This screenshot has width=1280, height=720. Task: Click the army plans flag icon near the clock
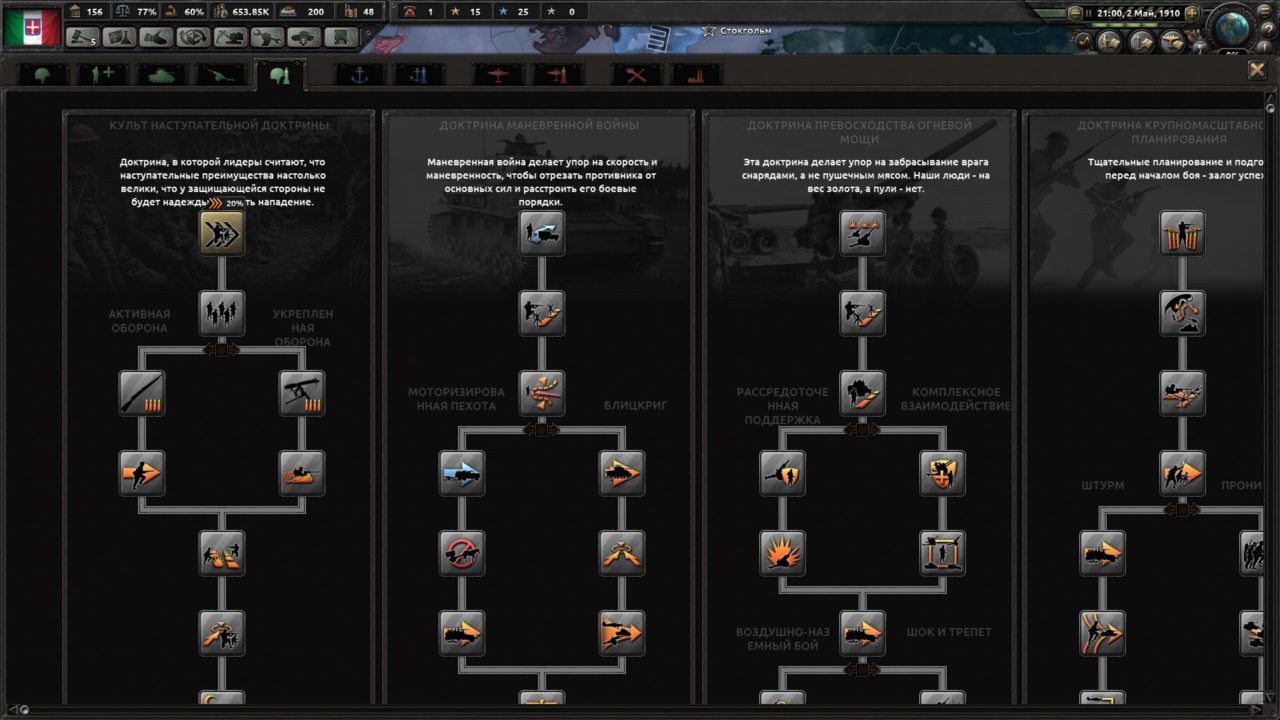tap(1108, 41)
